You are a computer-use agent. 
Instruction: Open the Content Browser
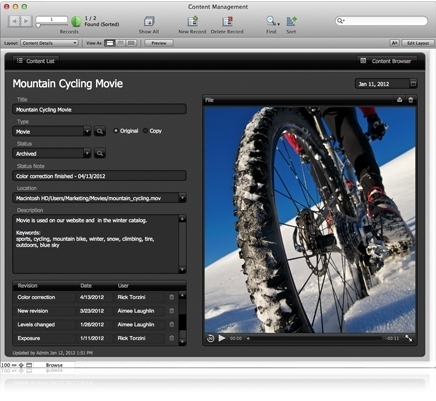tap(387, 61)
